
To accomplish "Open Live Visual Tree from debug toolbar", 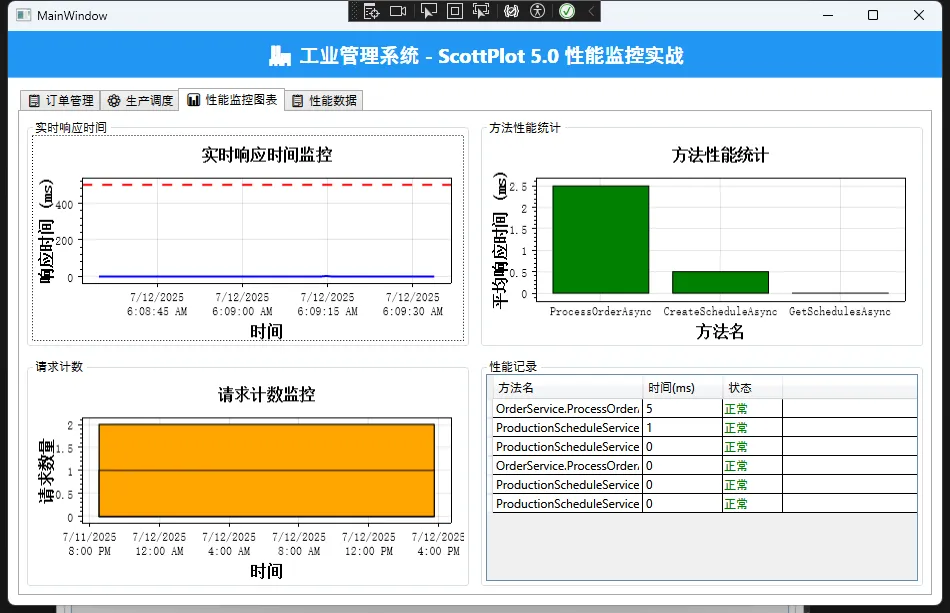I will 371,12.
